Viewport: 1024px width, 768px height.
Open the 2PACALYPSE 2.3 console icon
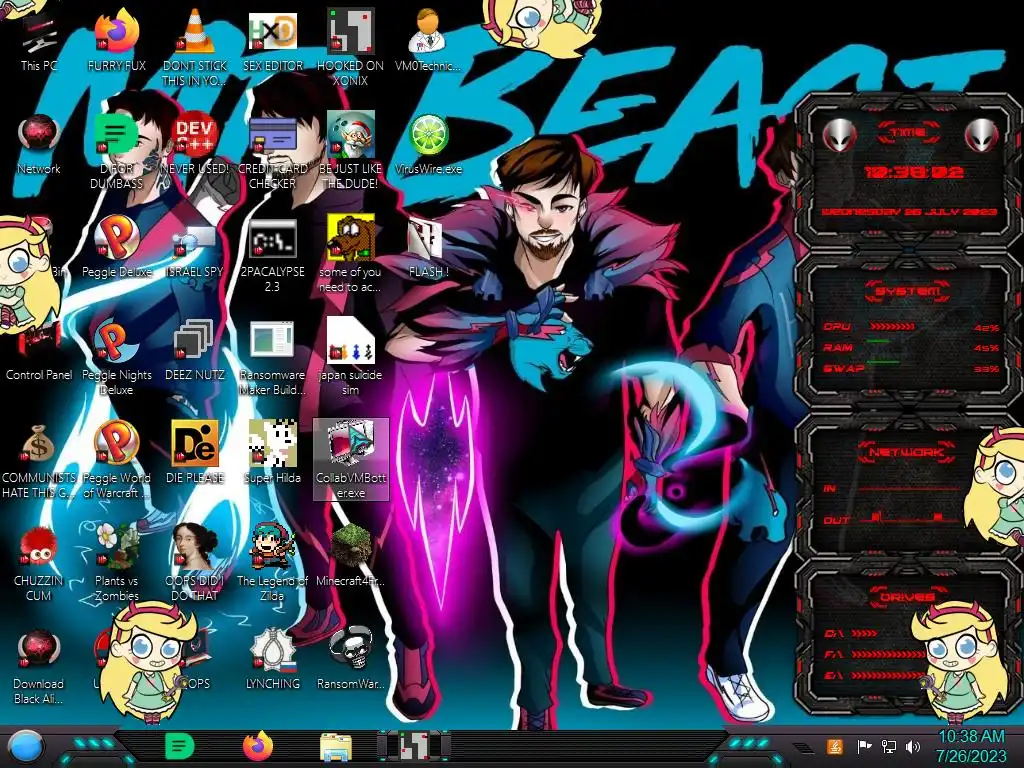coord(273,256)
